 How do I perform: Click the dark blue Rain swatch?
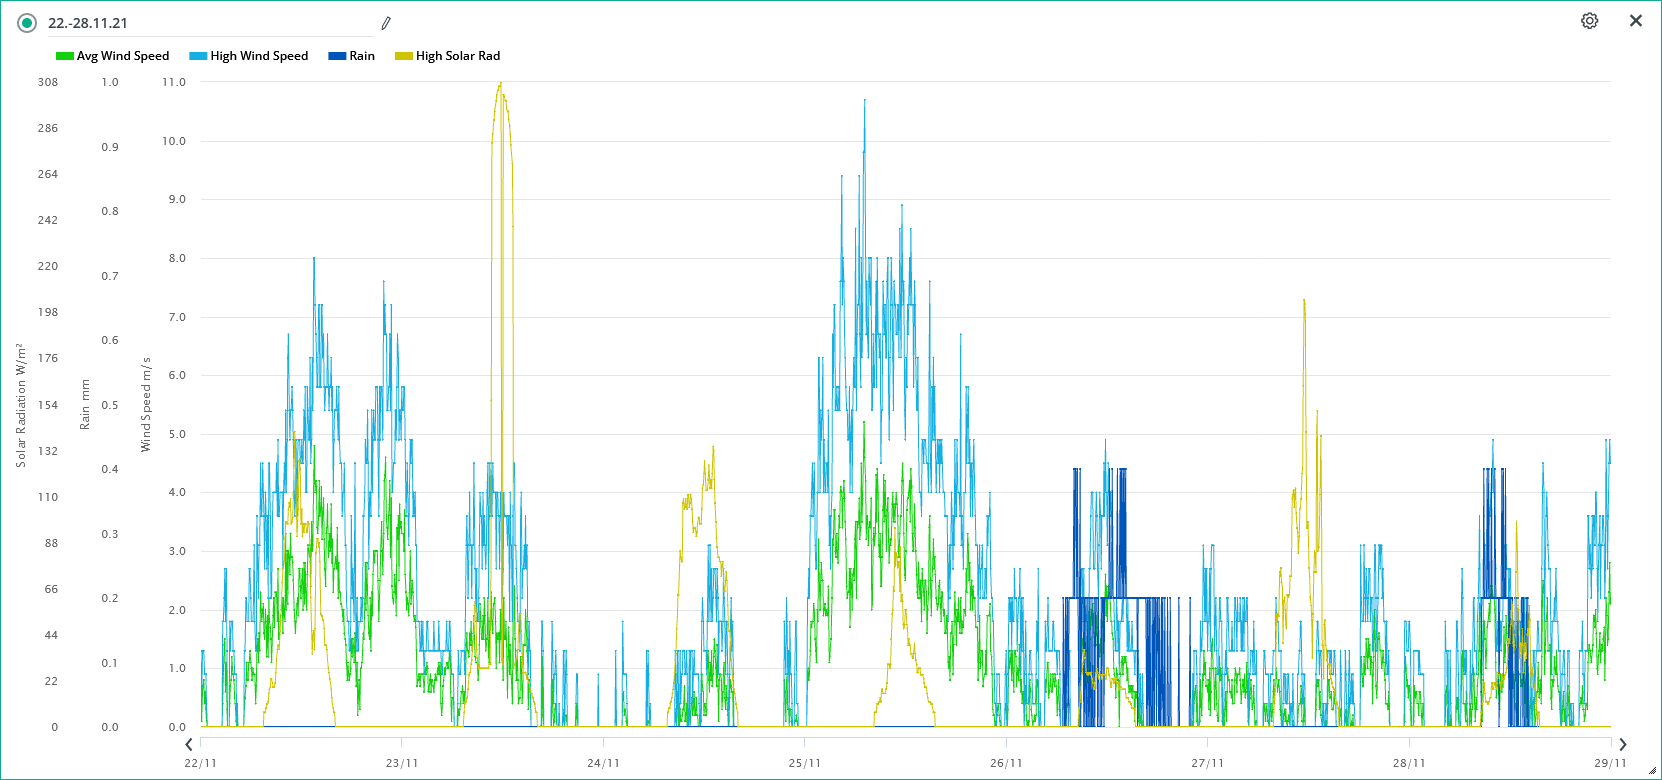coord(337,56)
